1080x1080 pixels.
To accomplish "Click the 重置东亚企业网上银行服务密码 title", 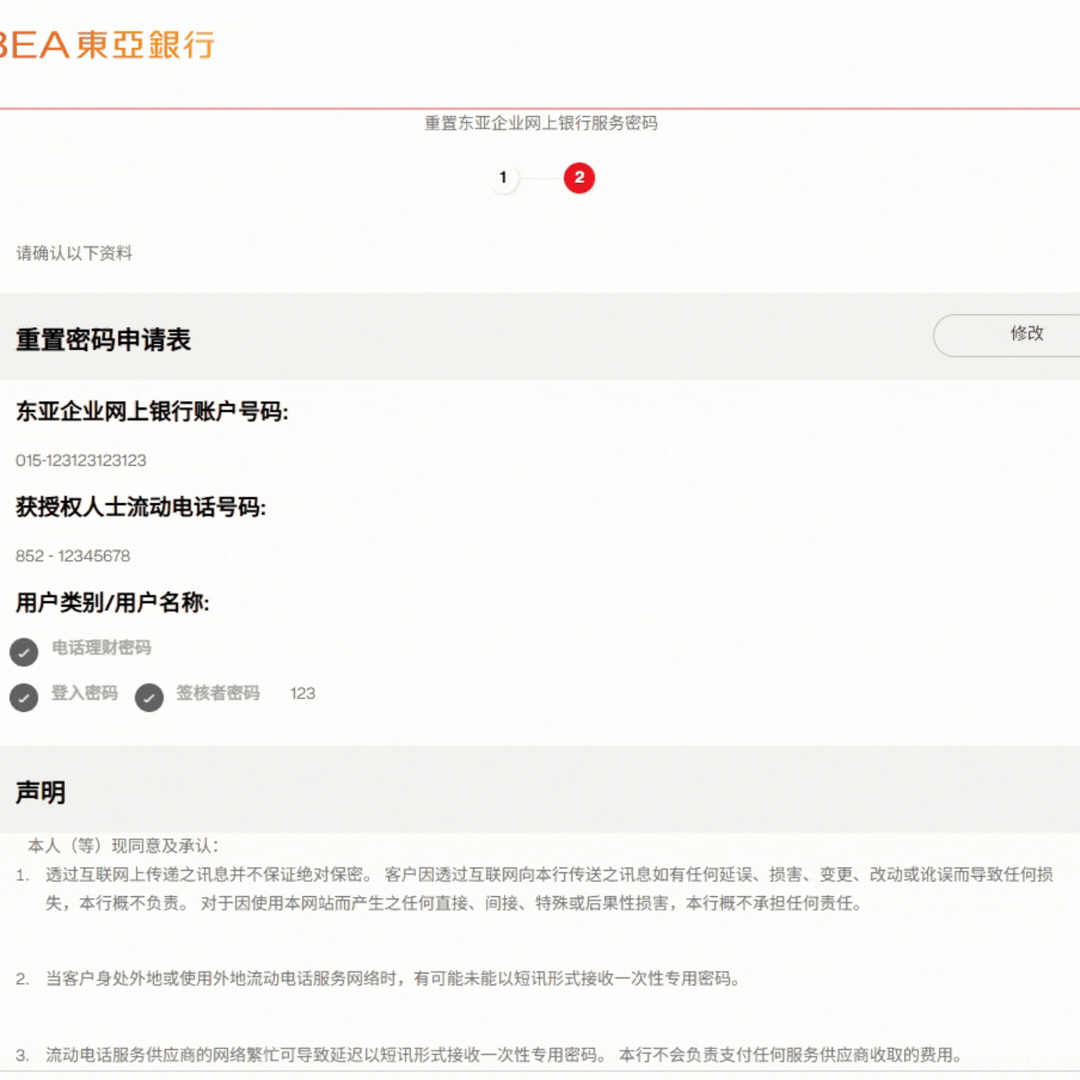I will (541, 123).
